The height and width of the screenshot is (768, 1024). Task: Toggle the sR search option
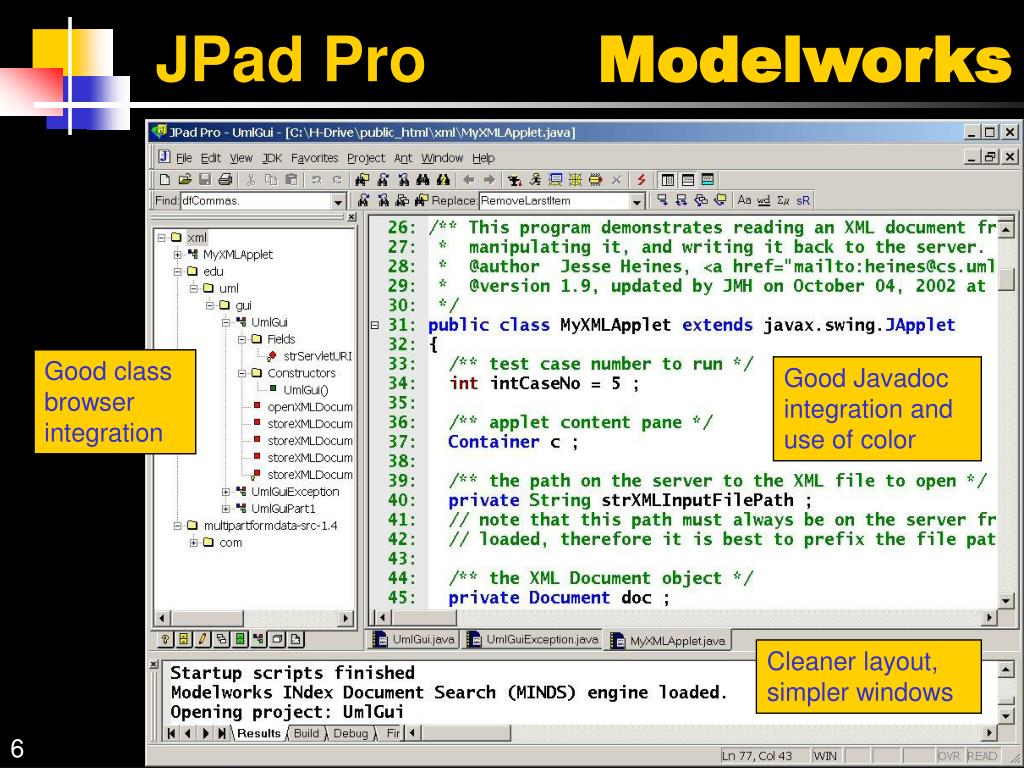(x=803, y=200)
